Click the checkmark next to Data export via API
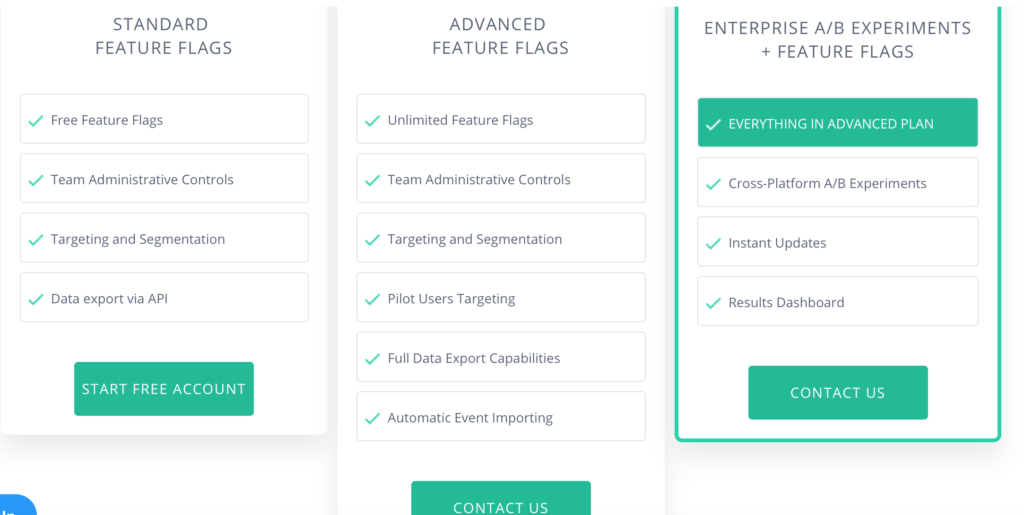This screenshot has height=515, width=1024. tap(36, 299)
